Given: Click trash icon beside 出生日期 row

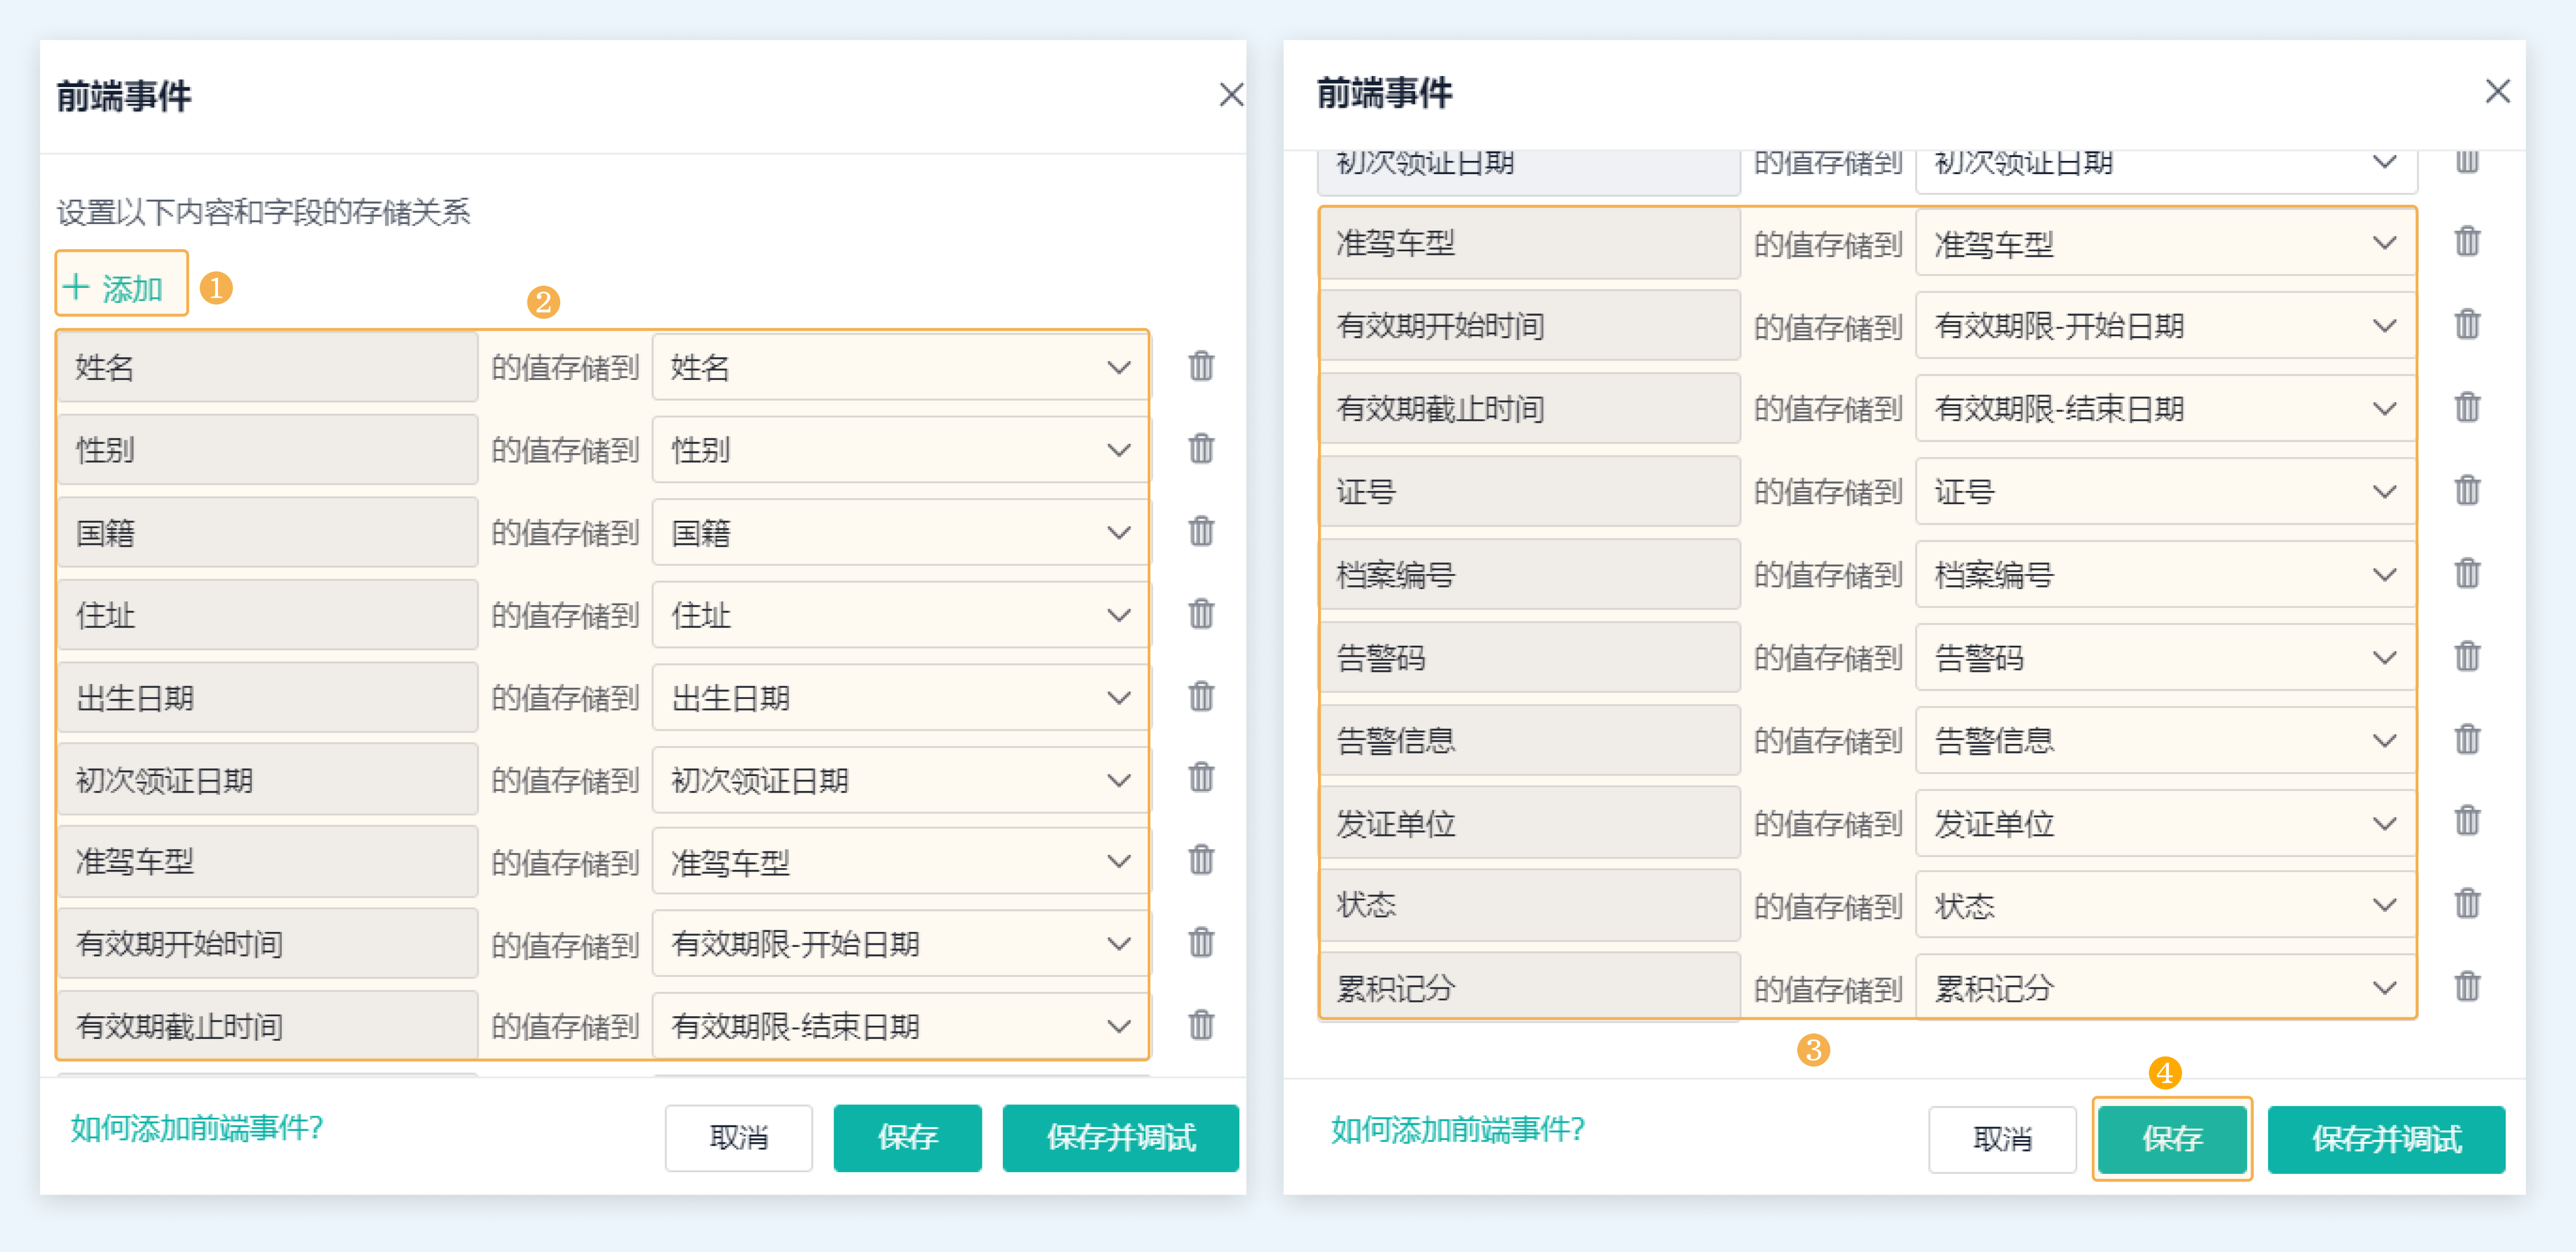Looking at the screenshot, I should [x=1201, y=696].
